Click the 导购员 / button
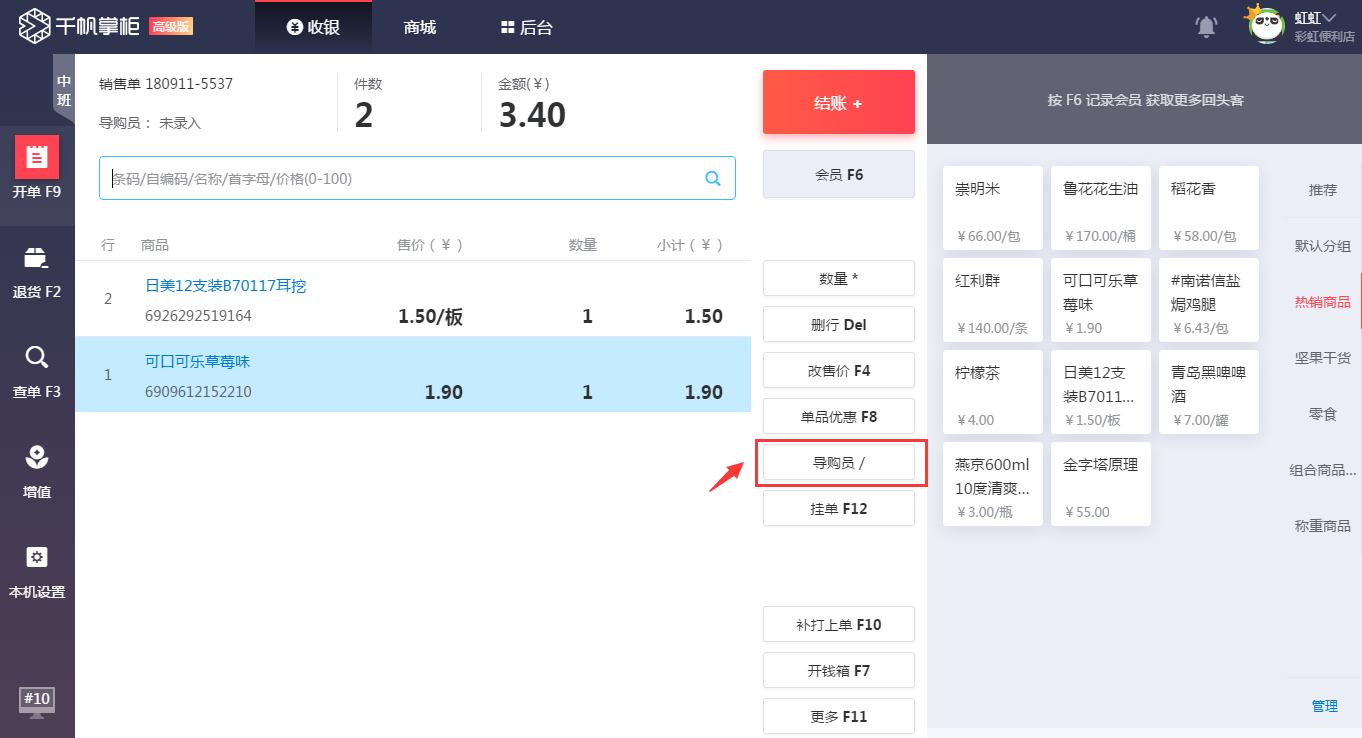 click(x=838, y=463)
